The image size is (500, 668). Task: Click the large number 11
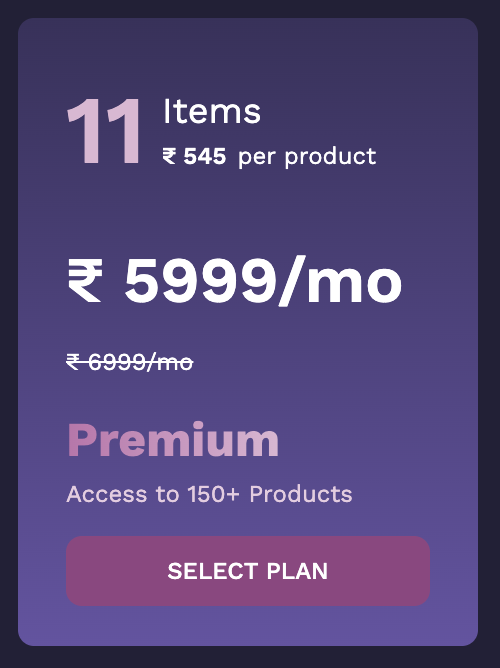coord(103,131)
